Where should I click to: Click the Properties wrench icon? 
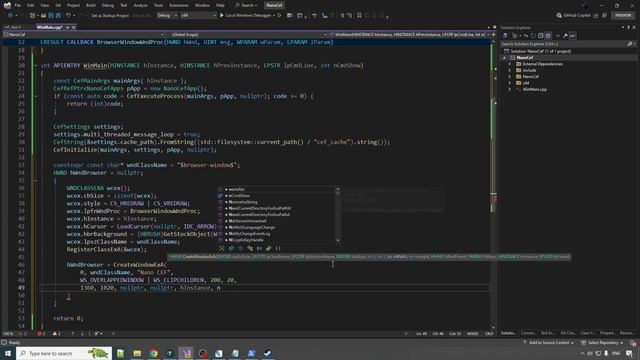point(565,36)
